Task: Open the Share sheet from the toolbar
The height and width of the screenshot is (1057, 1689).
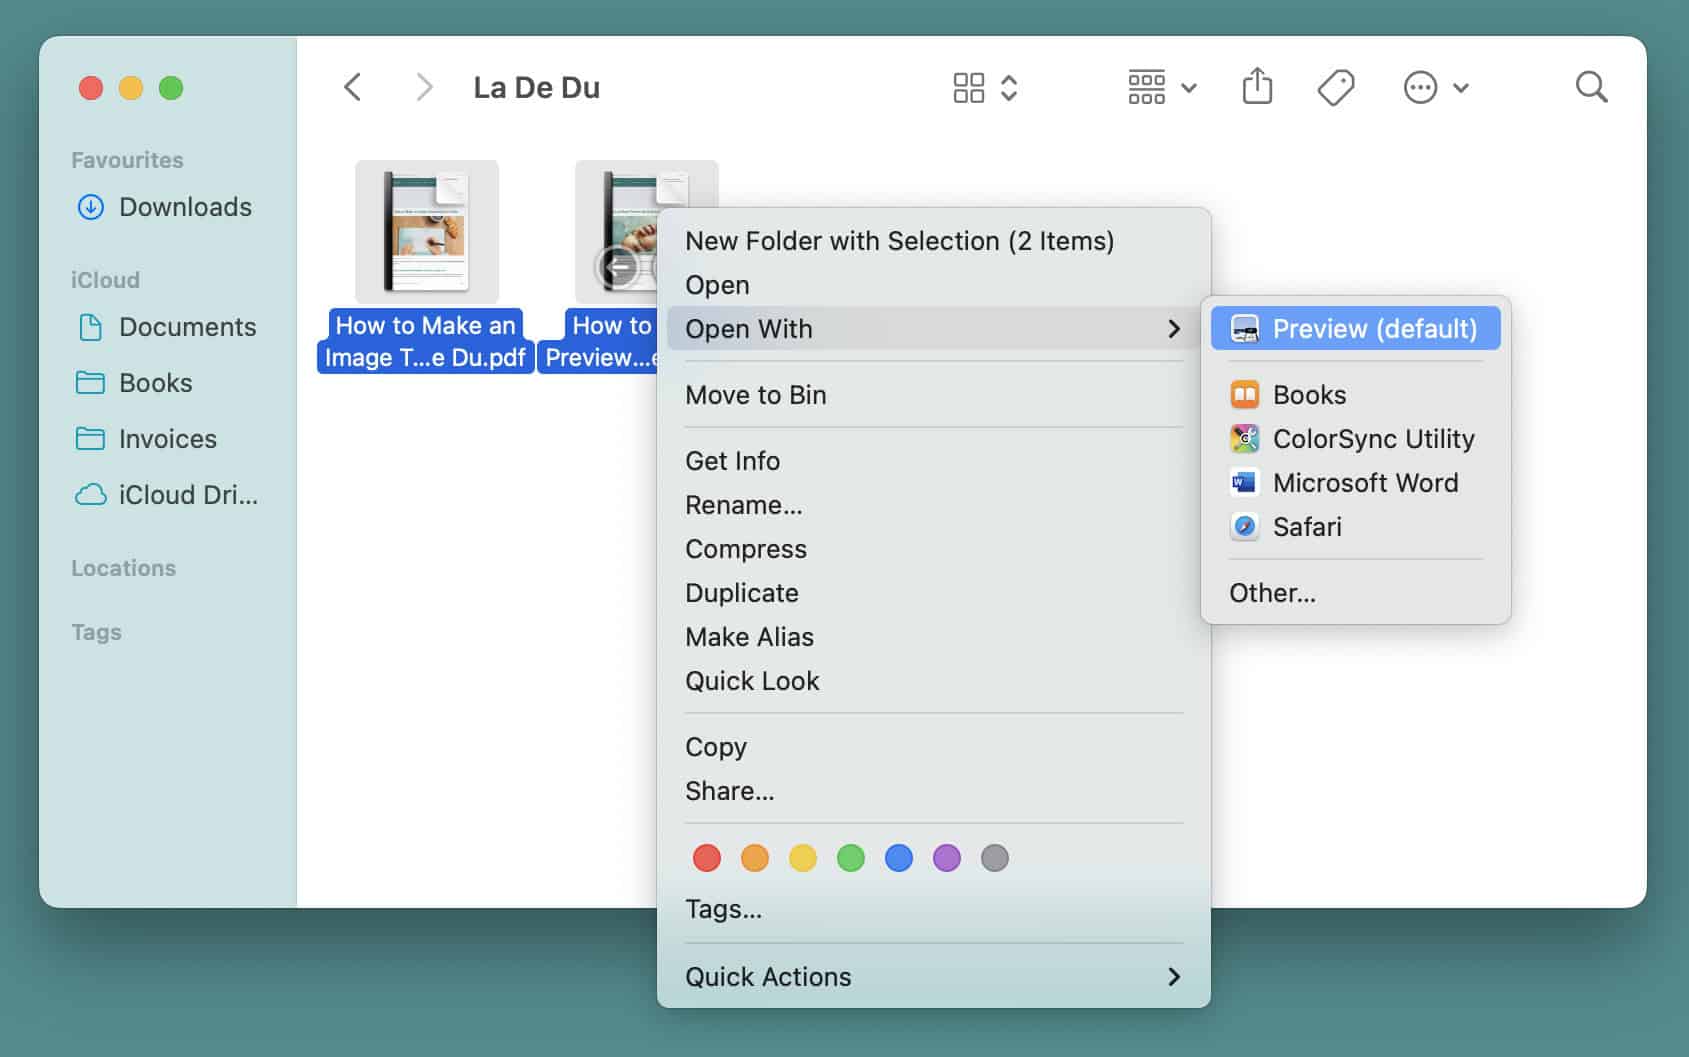Action: pyautogui.click(x=1257, y=87)
